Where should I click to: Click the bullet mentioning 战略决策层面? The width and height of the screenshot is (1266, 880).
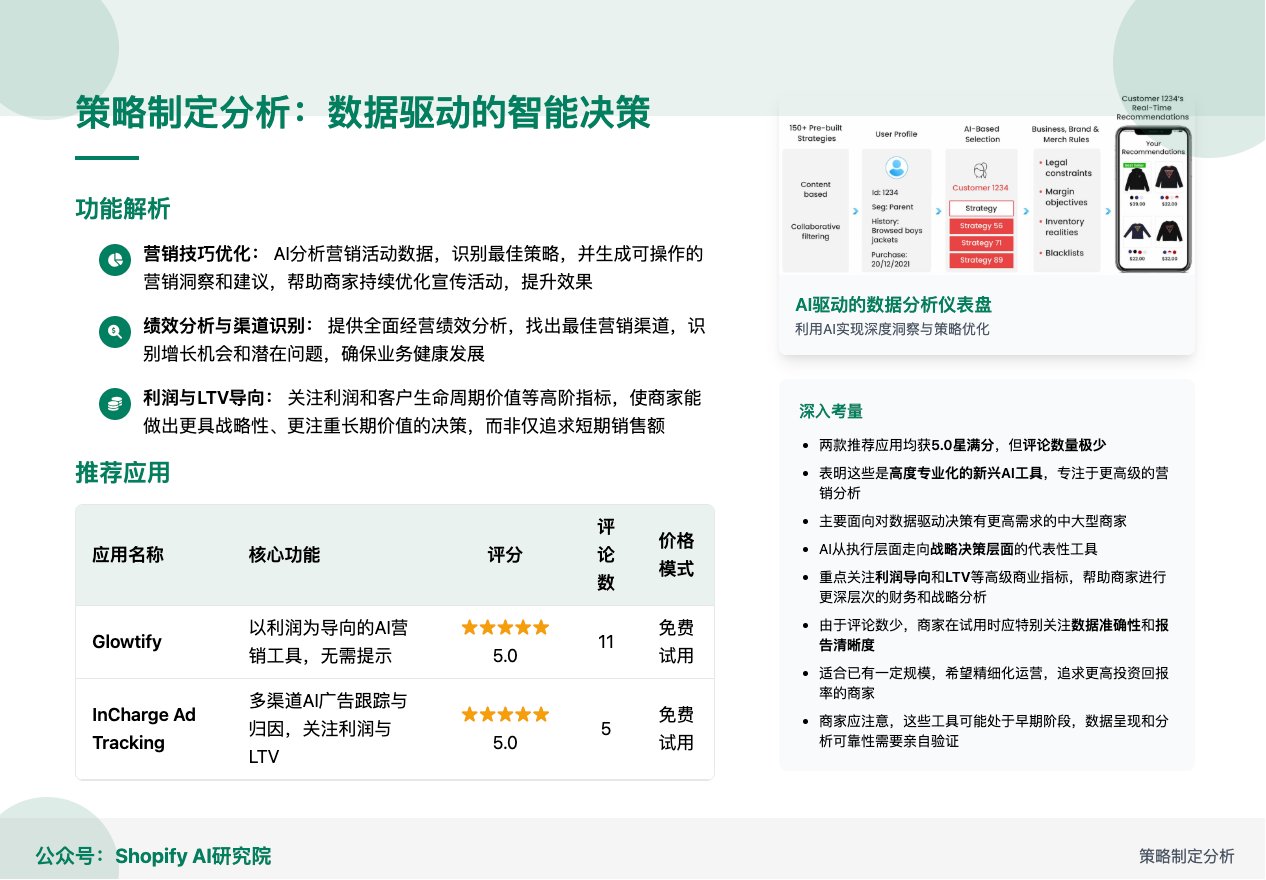point(958,549)
